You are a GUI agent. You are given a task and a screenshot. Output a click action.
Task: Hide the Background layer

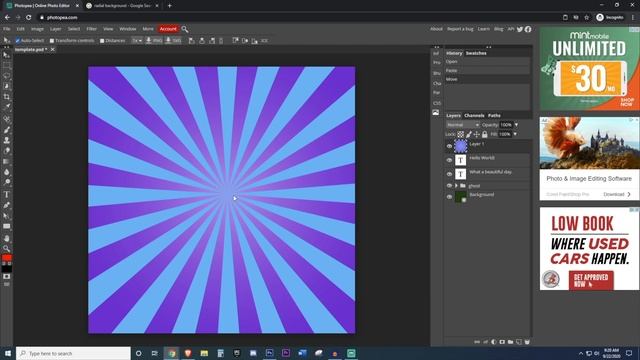tap(449, 197)
